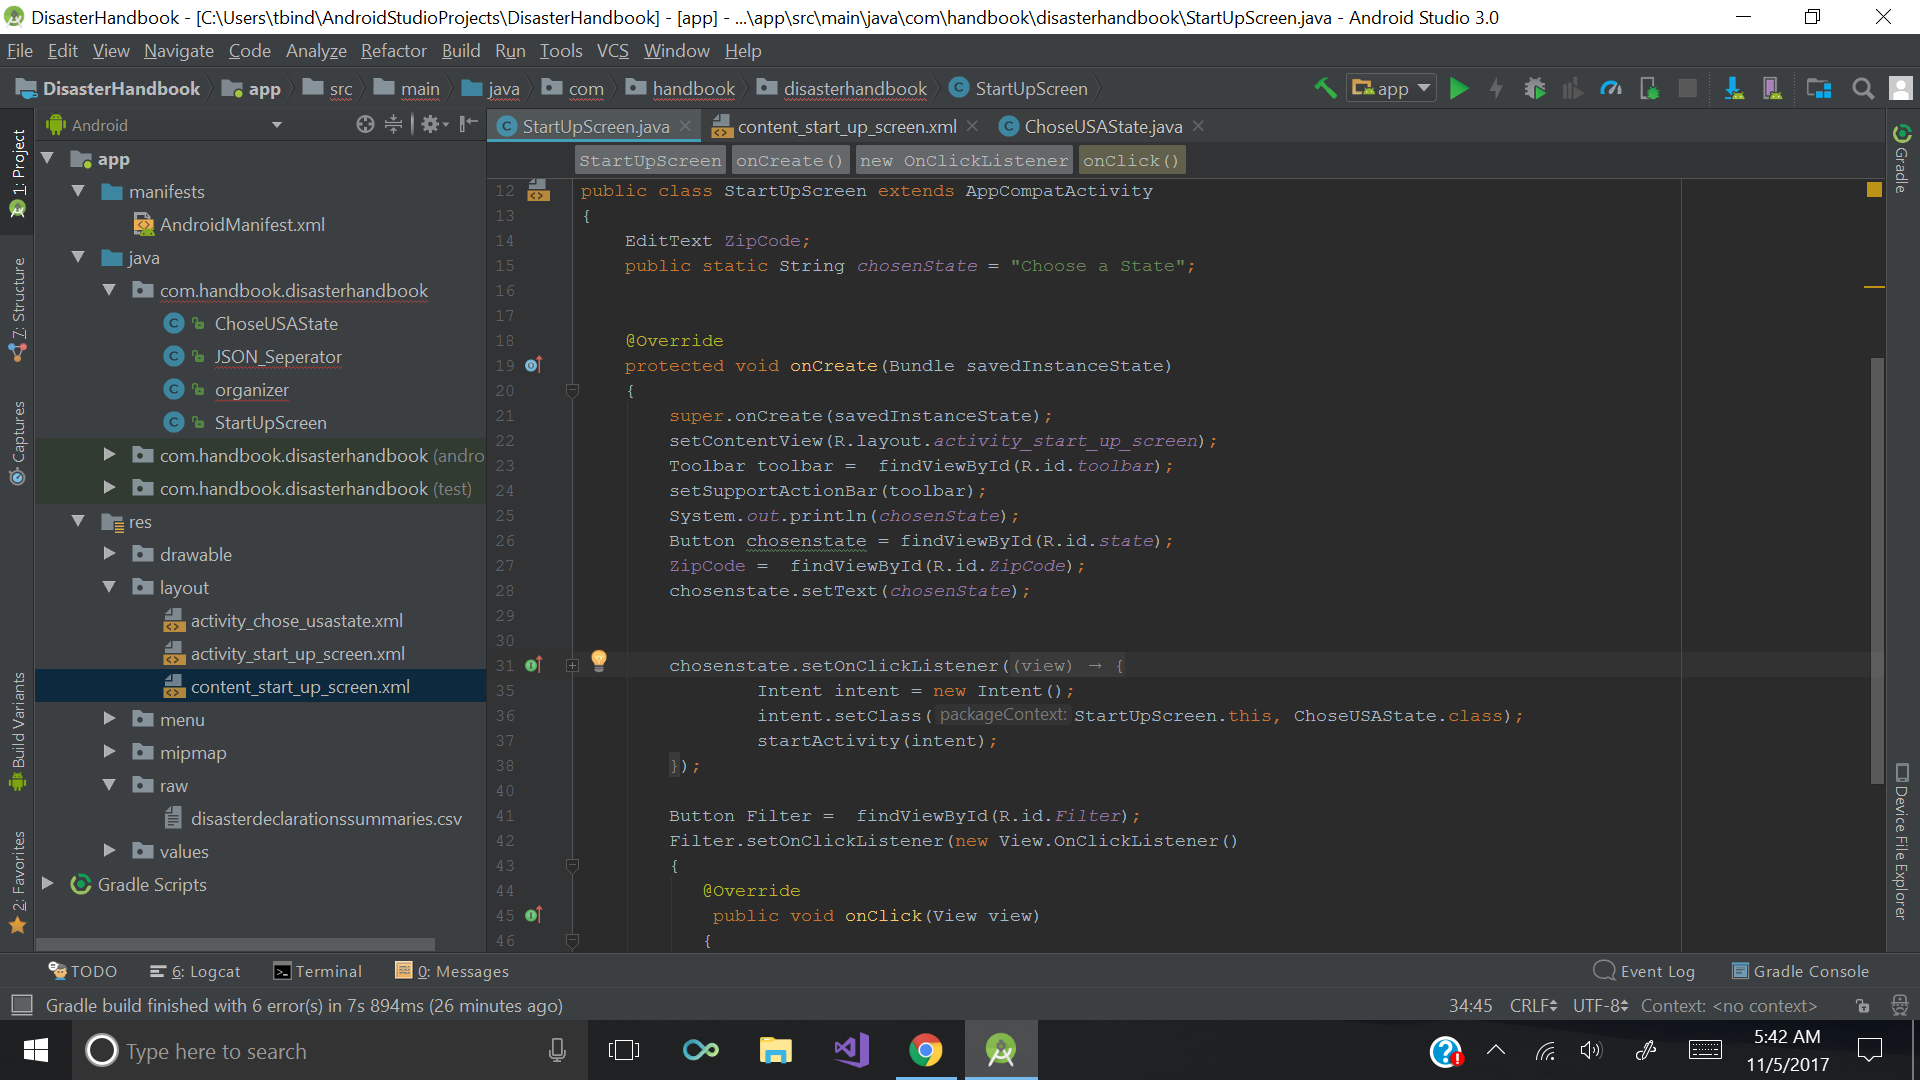1920x1080 pixels.
Task: Click the SDK Manager download icon
Action: [1734, 89]
